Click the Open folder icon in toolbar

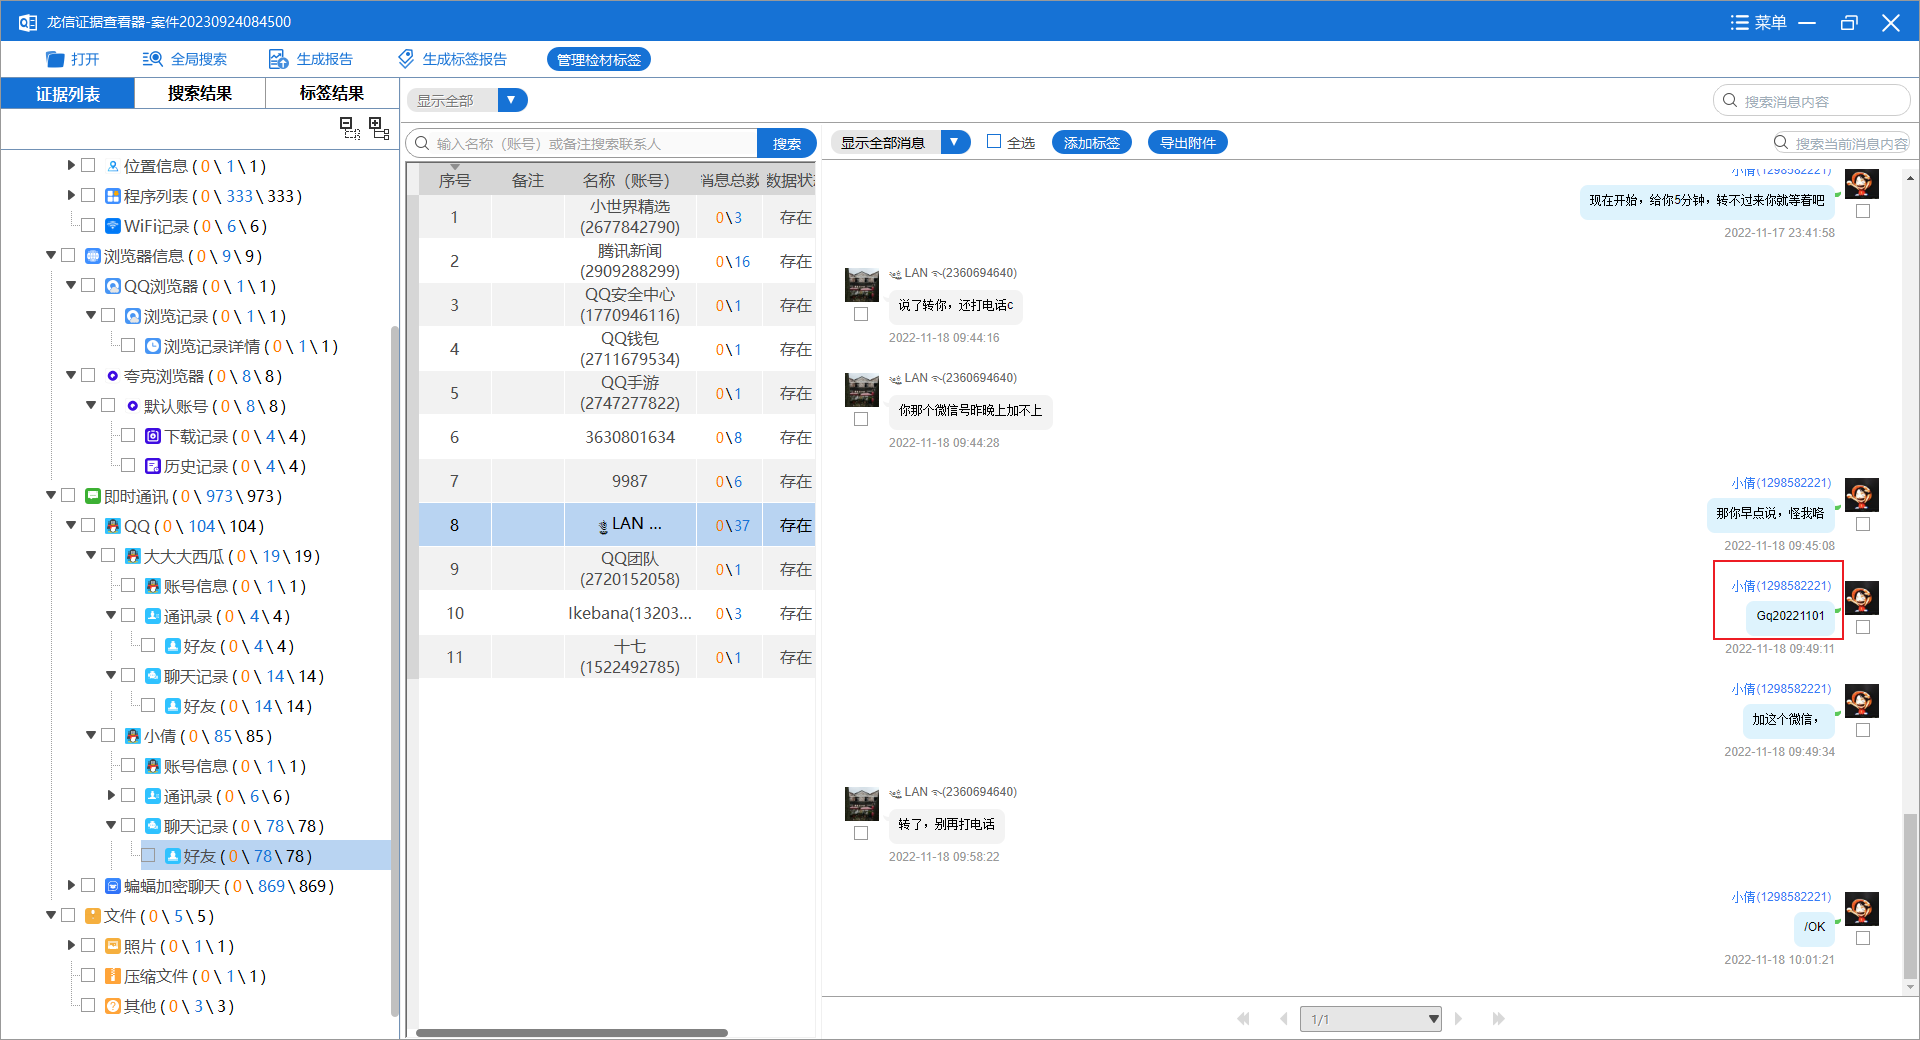(56, 59)
